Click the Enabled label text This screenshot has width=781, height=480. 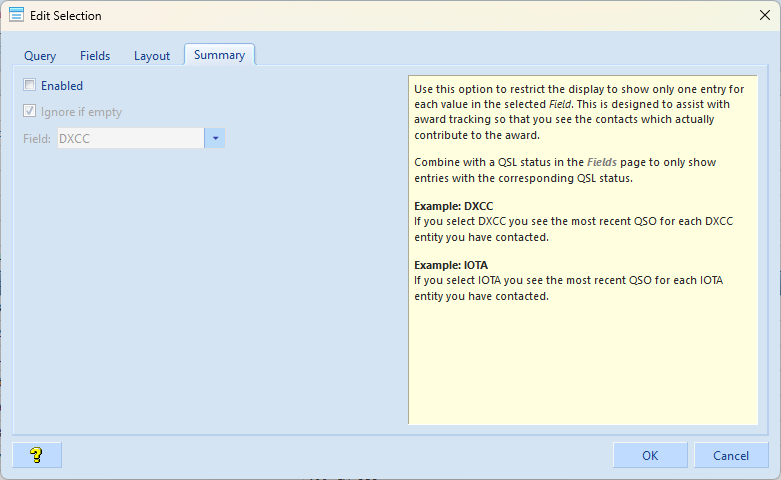[62, 86]
